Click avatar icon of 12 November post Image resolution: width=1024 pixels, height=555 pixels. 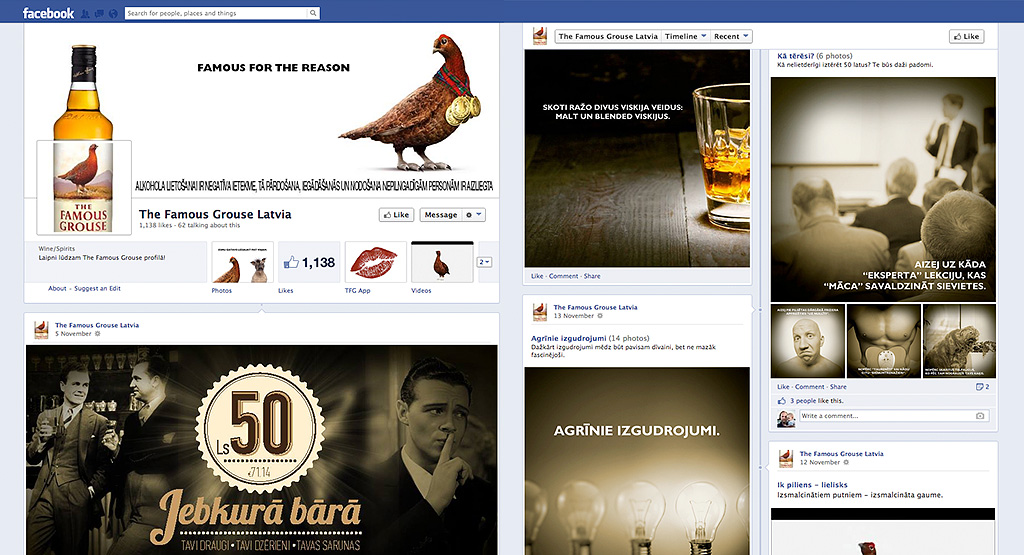(786, 458)
